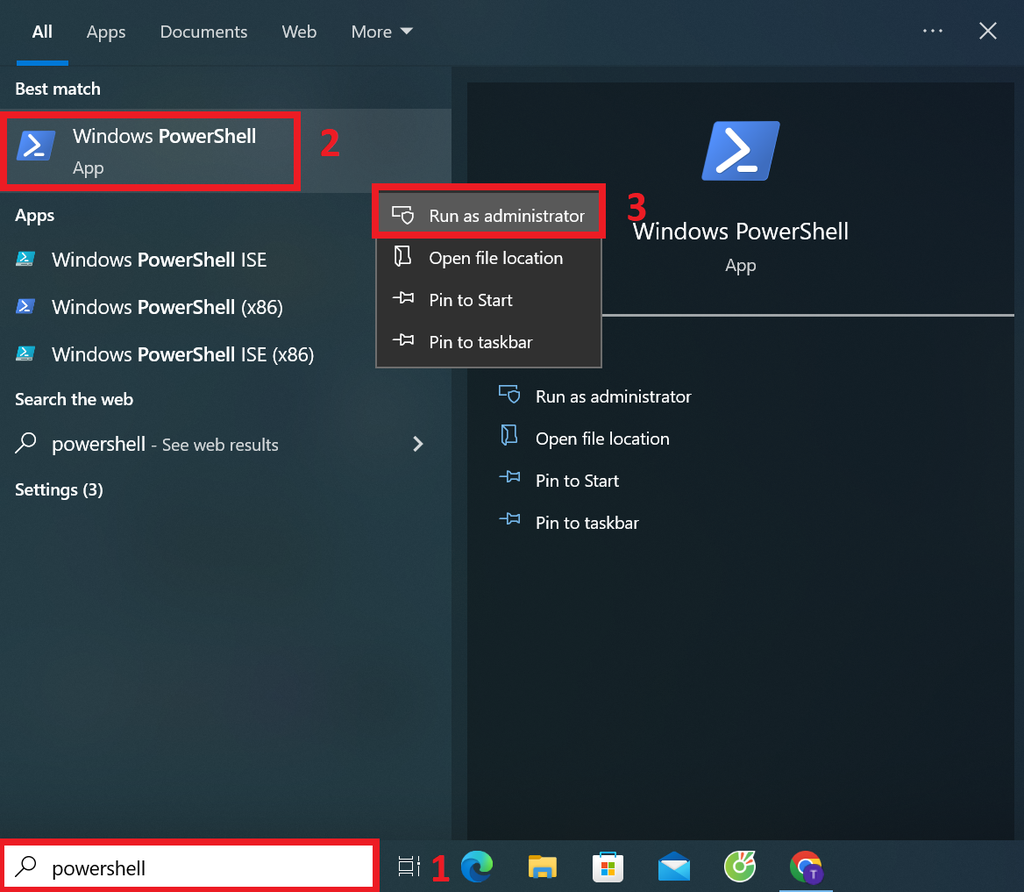Select Pin to taskbar in the context menu
The image size is (1024, 892).
click(488, 342)
